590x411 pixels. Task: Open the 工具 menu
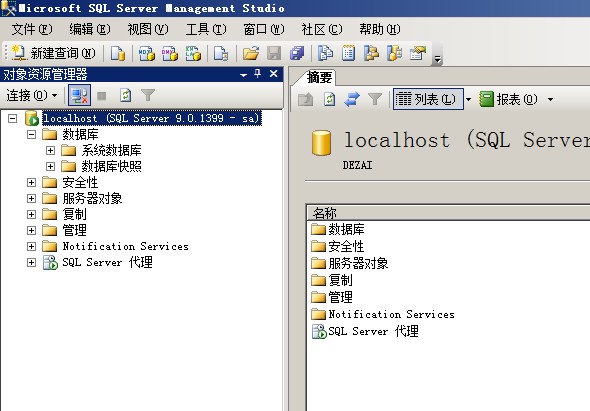pyautogui.click(x=206, y=29)
